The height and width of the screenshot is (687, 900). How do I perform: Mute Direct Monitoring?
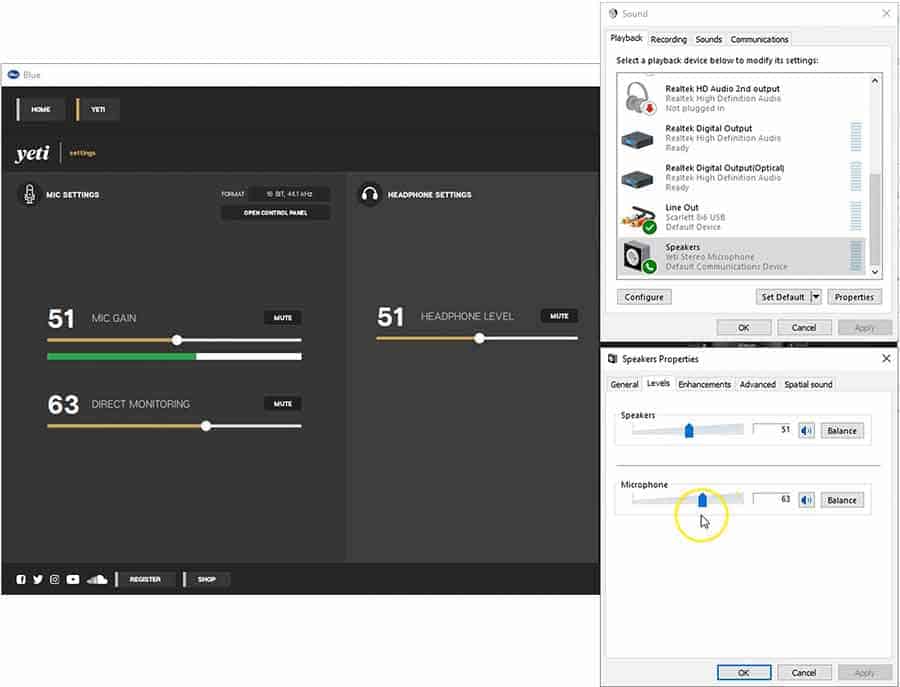click(282, 403)
